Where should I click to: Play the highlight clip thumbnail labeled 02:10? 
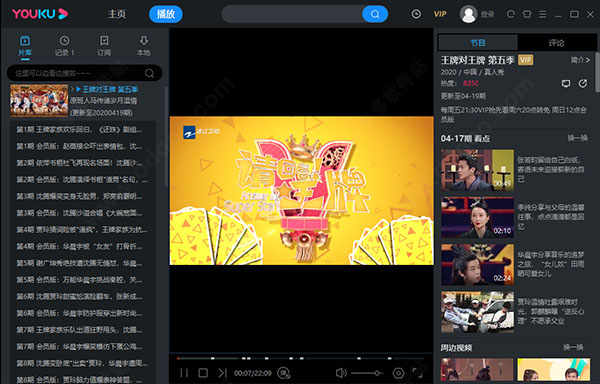(478, 217)
